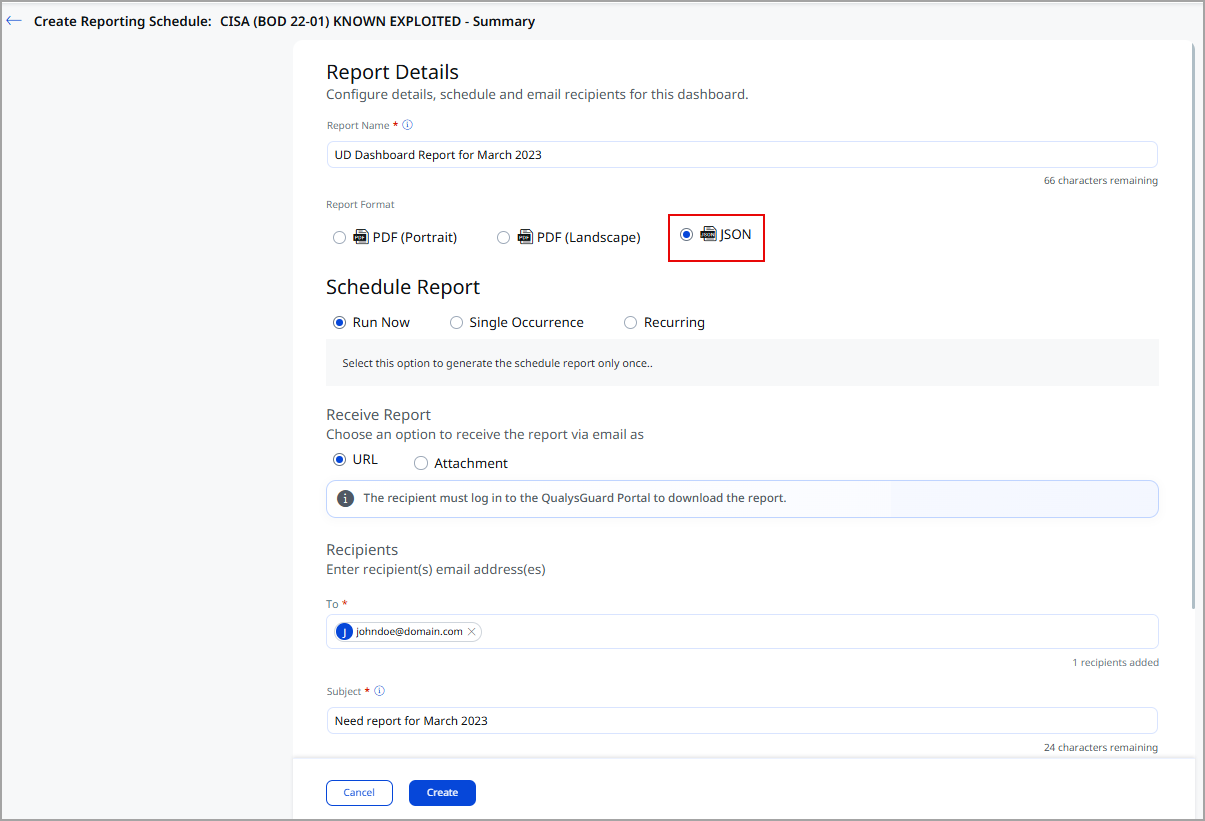Click the "Report Format" label
The height and width of the screenshot is (821, 1205).
(x=360, y=205)
